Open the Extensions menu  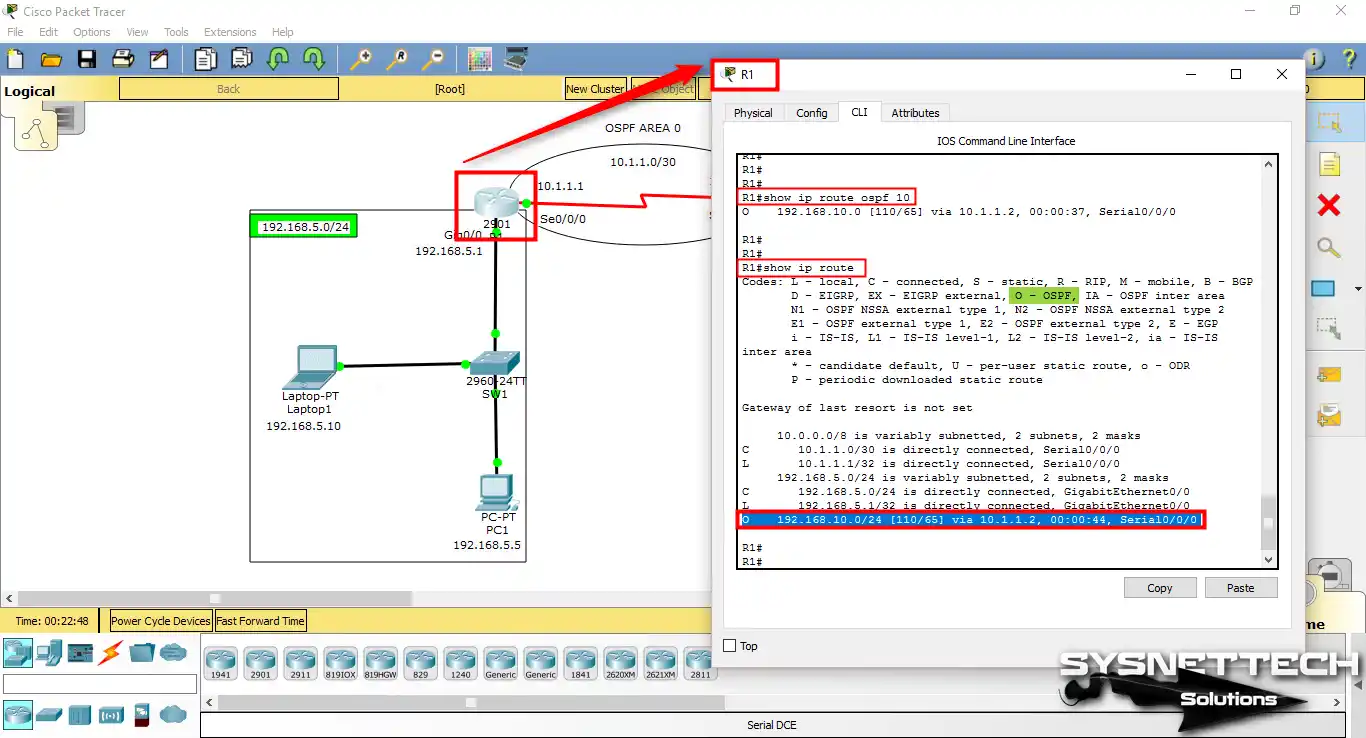pyautogui.click(x=230, y=32)
